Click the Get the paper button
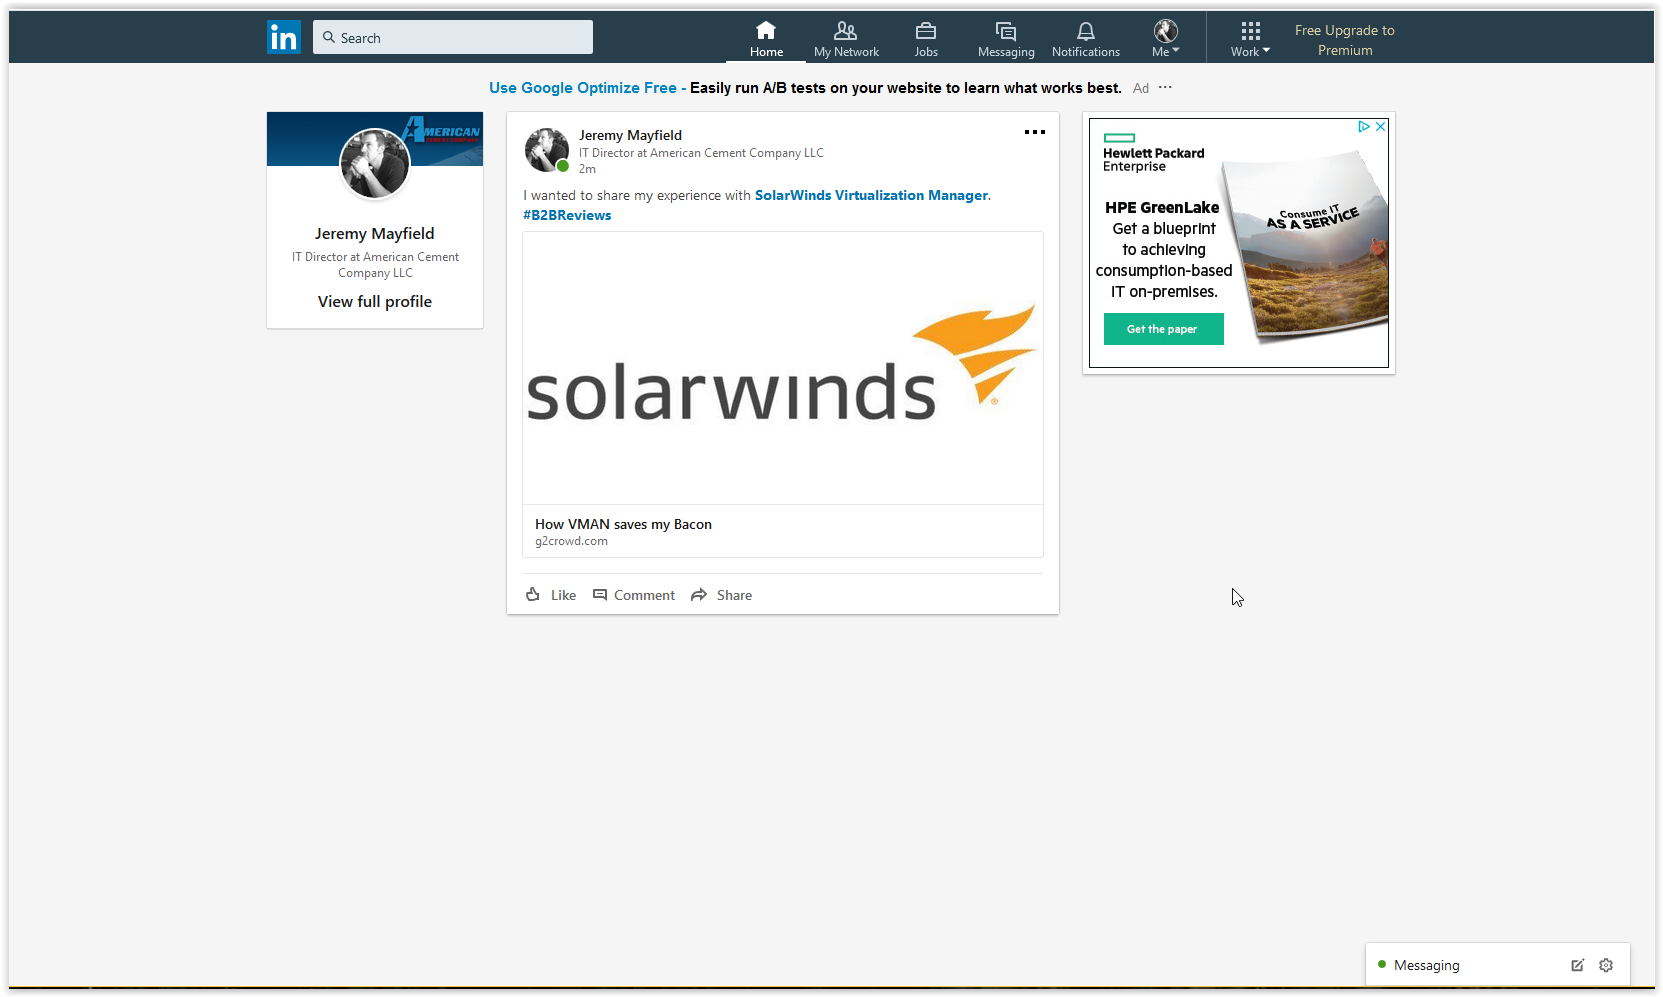 [x=1163, y=329]
